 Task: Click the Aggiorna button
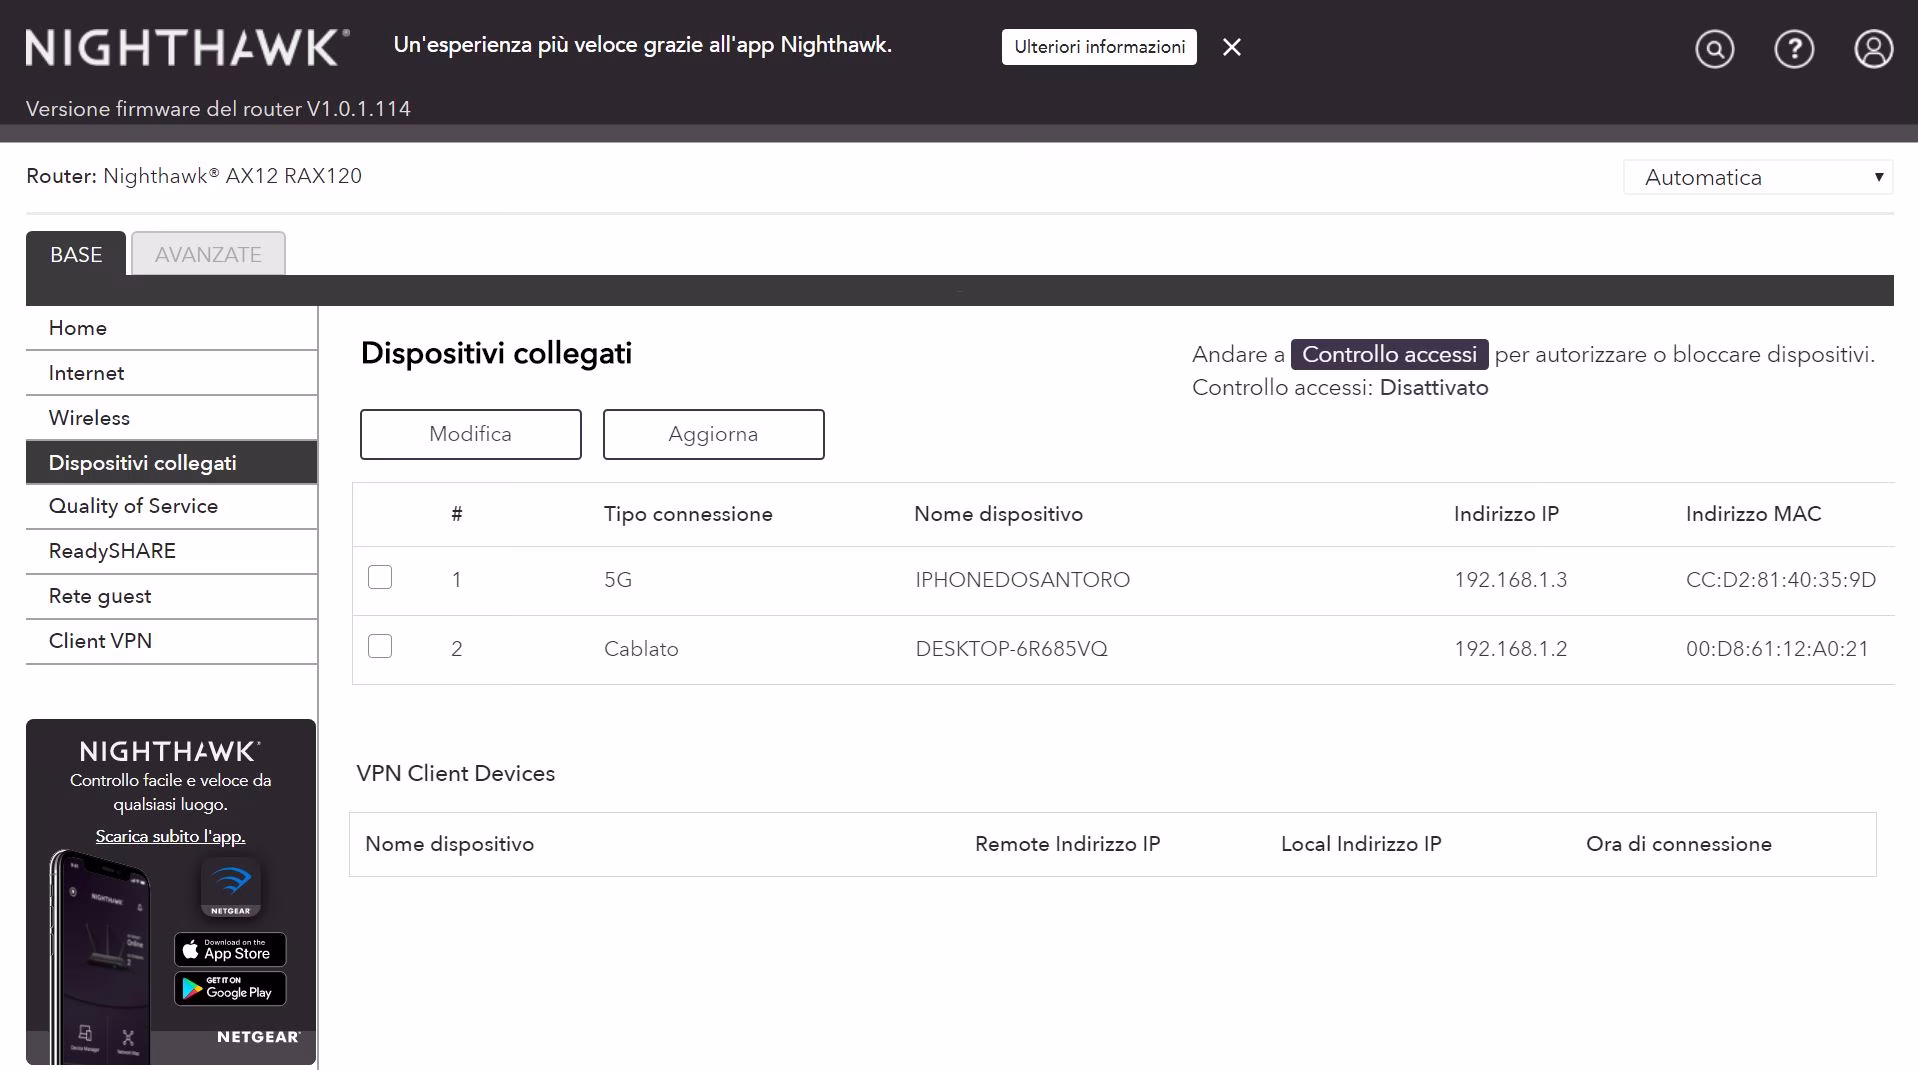(x=714, y=434)
